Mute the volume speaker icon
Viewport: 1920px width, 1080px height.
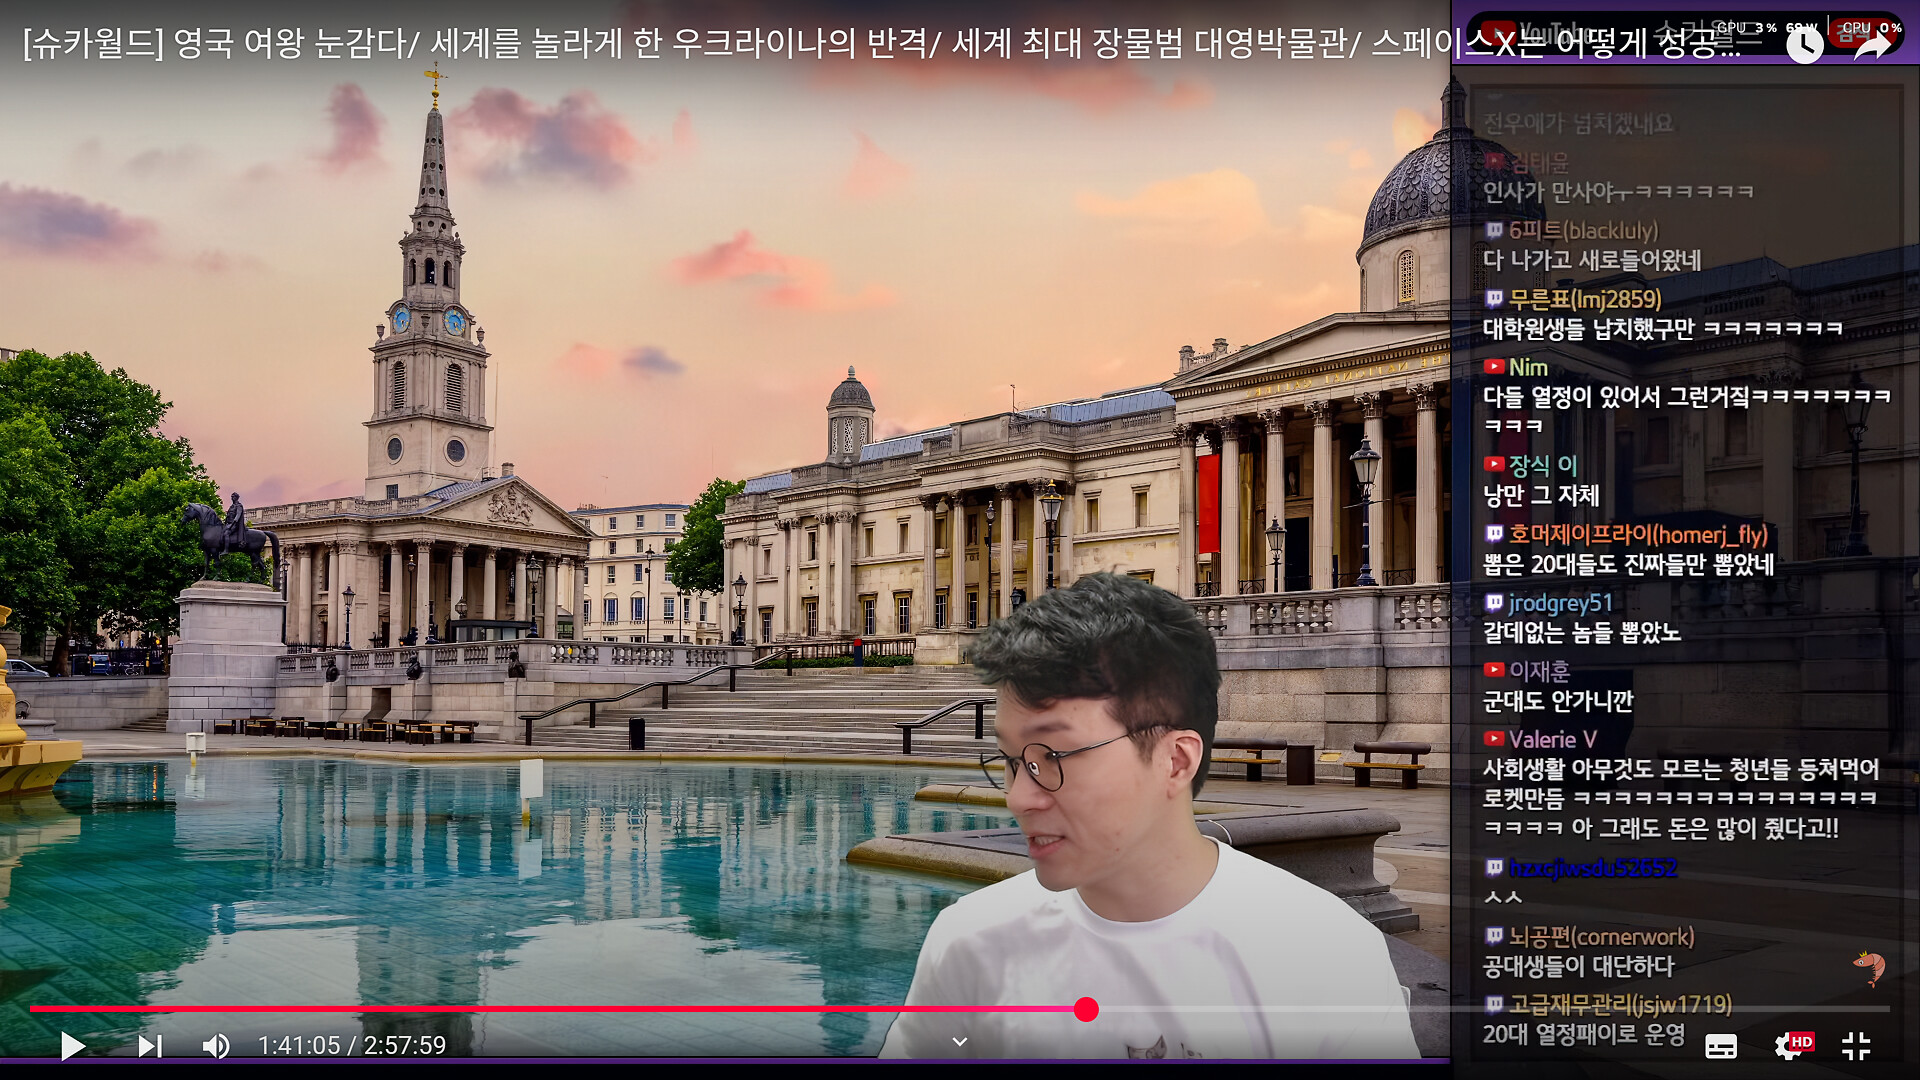[x=215, y=1046]
